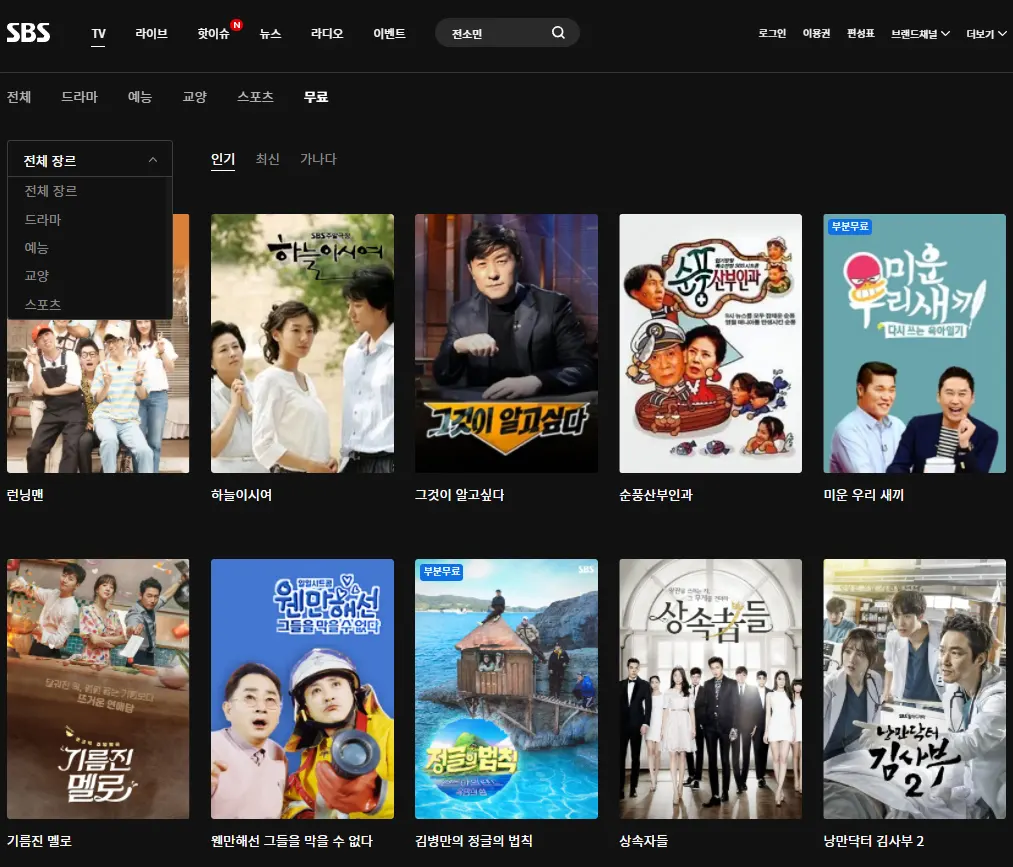Collapse the 전체 장르 dropdown
Viewport: 1013px width, 867px height.
point(89,158)
